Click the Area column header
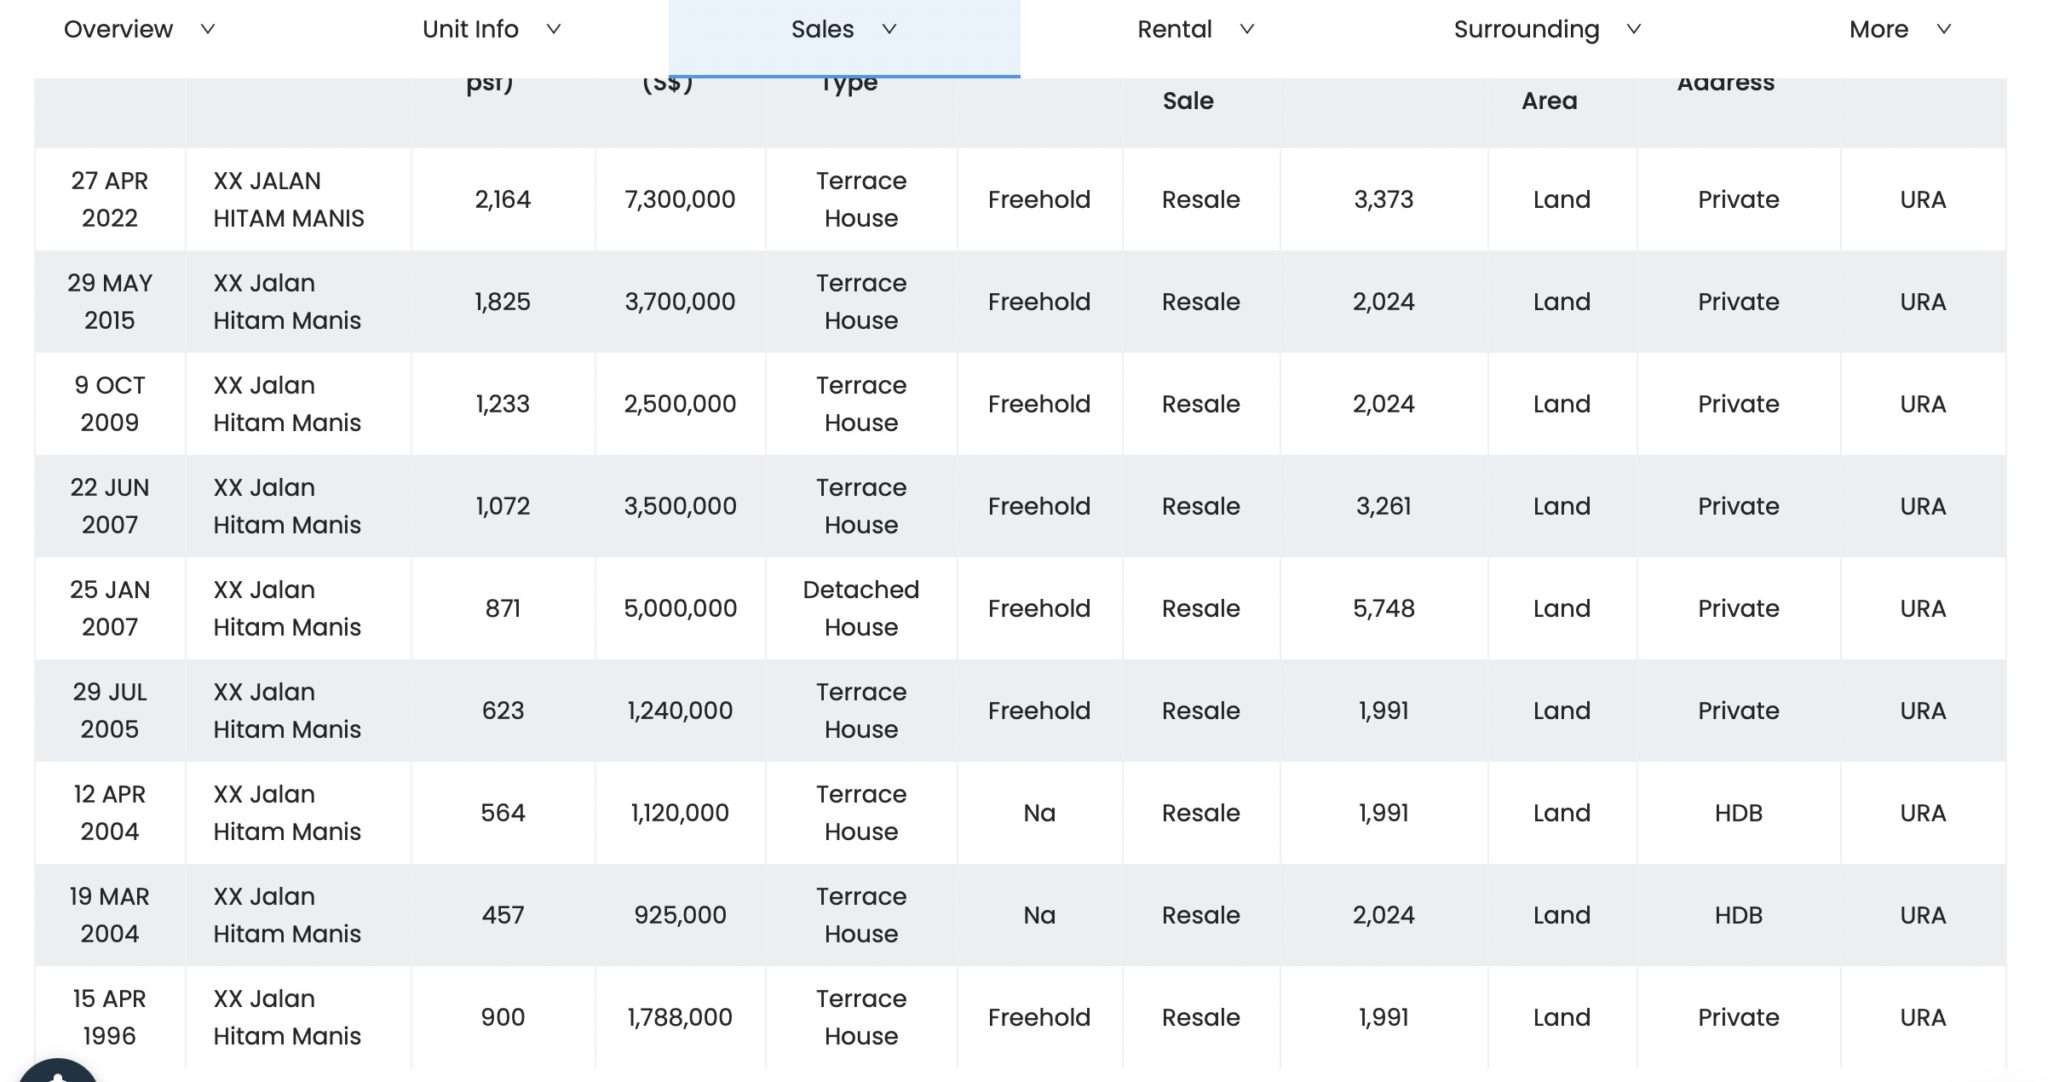This screenshot has width=2048, height=1082. [1549, 101]
